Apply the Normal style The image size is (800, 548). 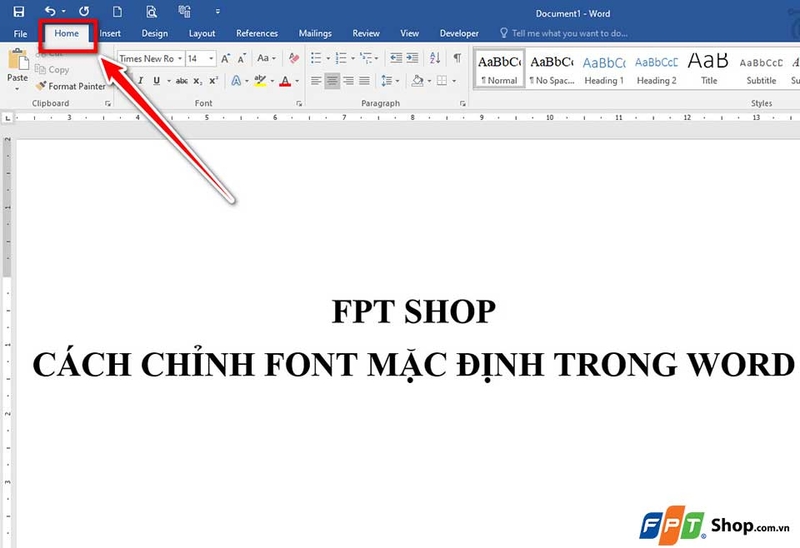[499, 69]
